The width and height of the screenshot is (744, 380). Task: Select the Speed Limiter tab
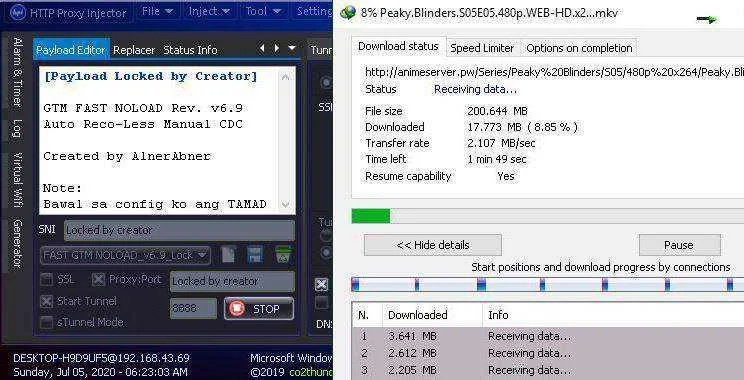pos(482,48)
